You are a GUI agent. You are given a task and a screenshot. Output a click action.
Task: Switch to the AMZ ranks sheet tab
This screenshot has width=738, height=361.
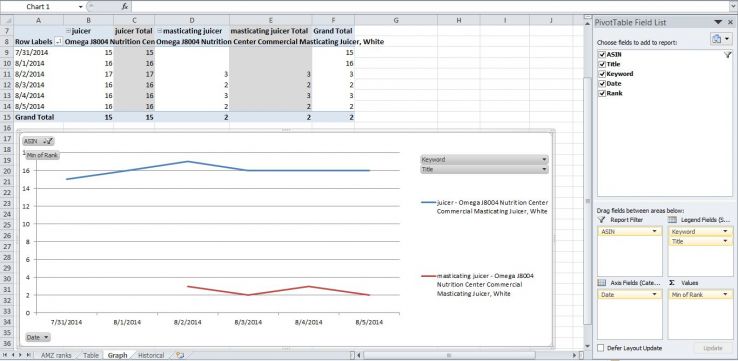[x=56, y=355]
